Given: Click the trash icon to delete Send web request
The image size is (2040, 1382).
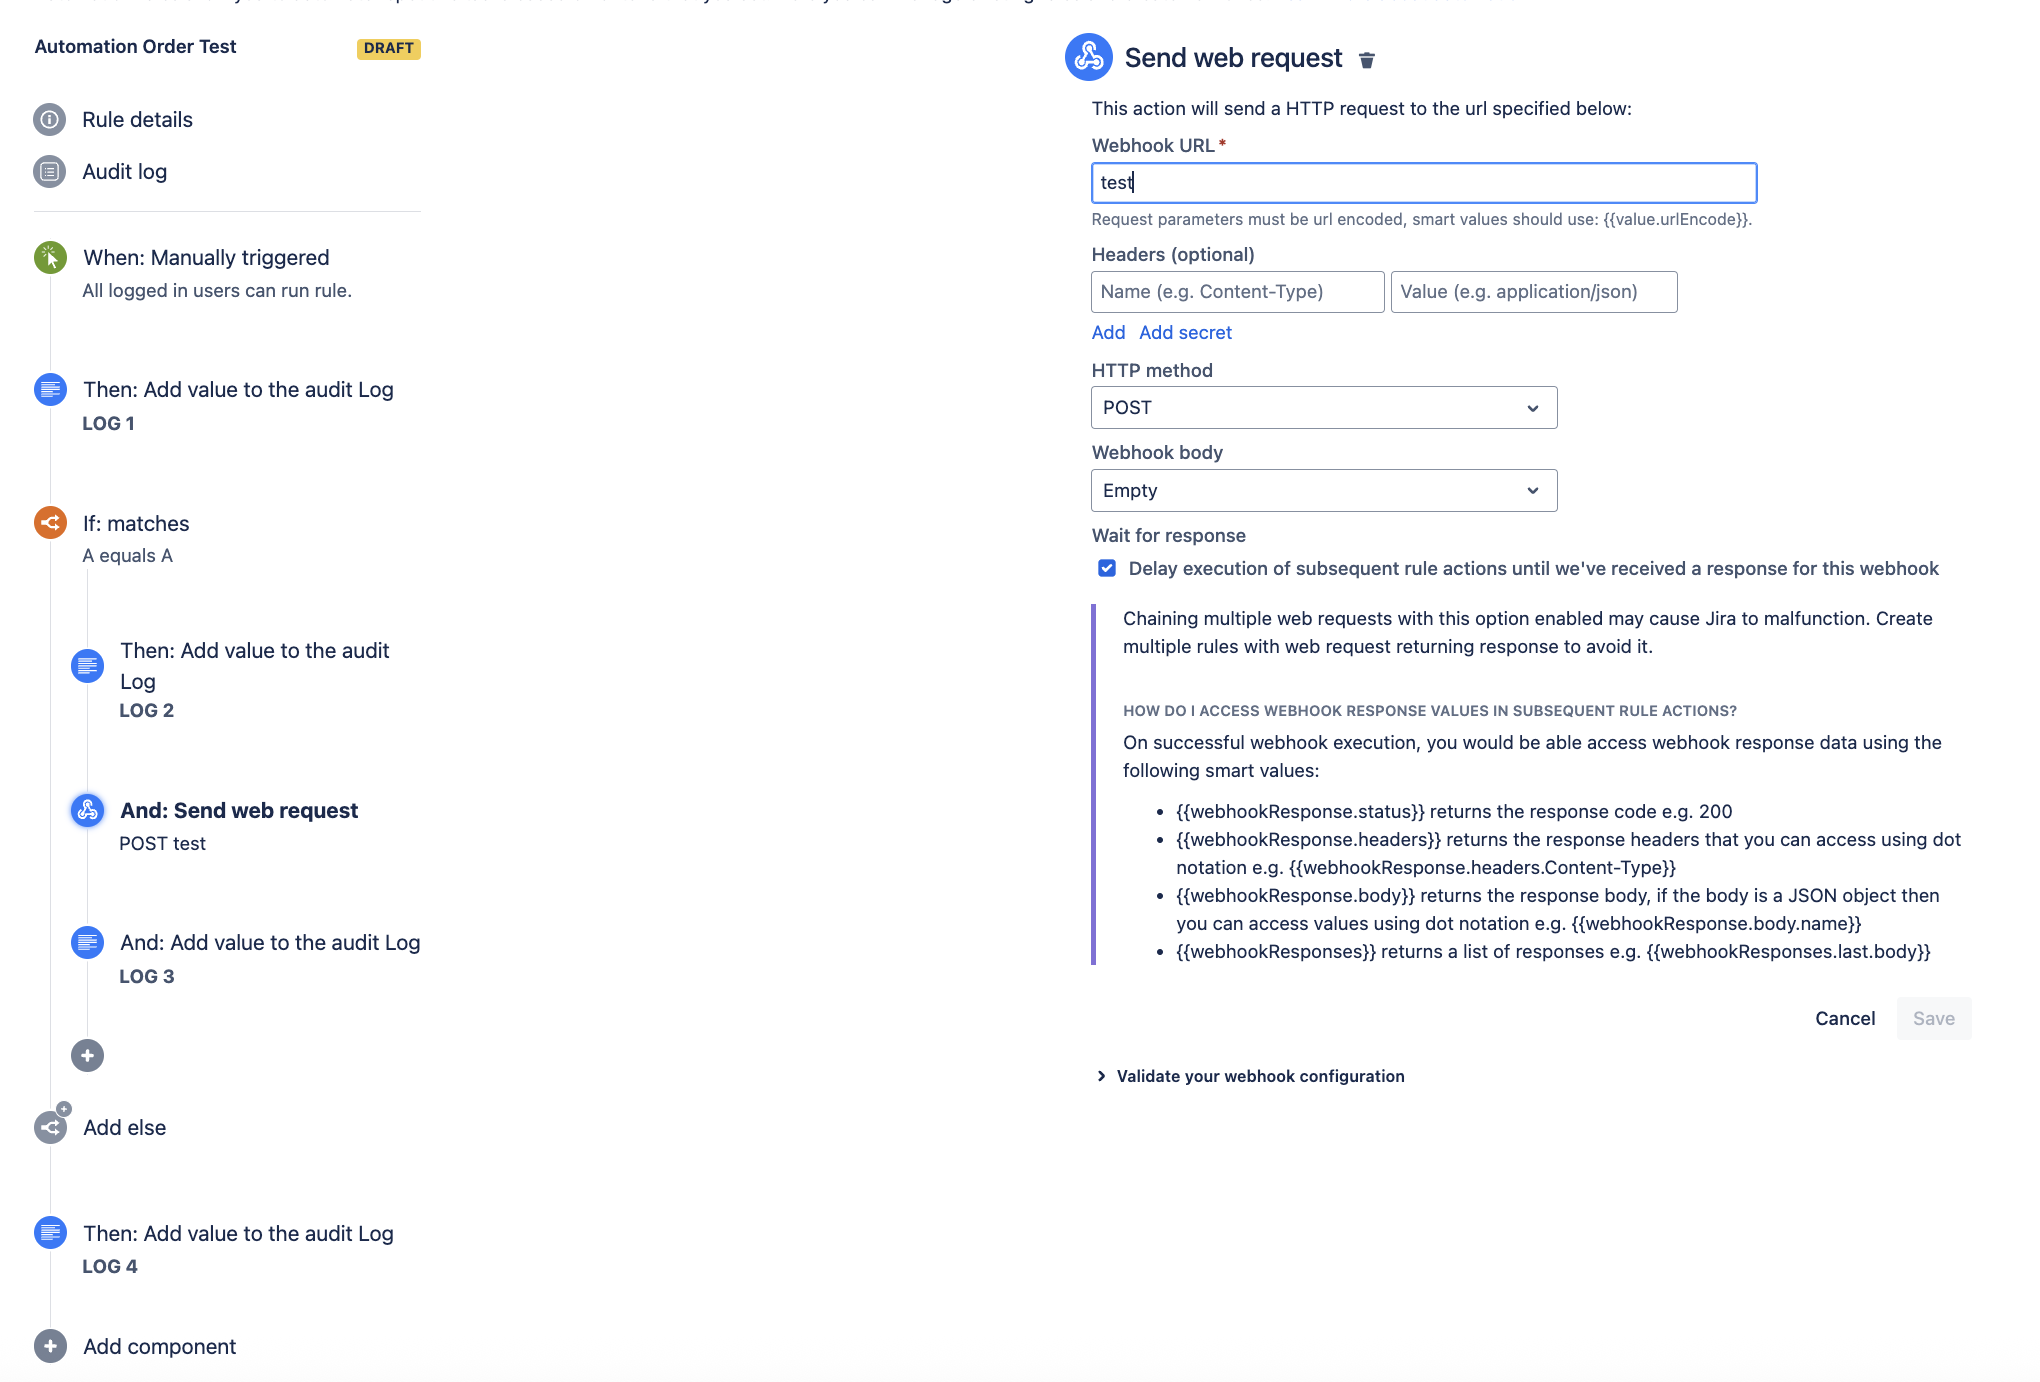Looking at the screenshot, I should coord(1367,59).
